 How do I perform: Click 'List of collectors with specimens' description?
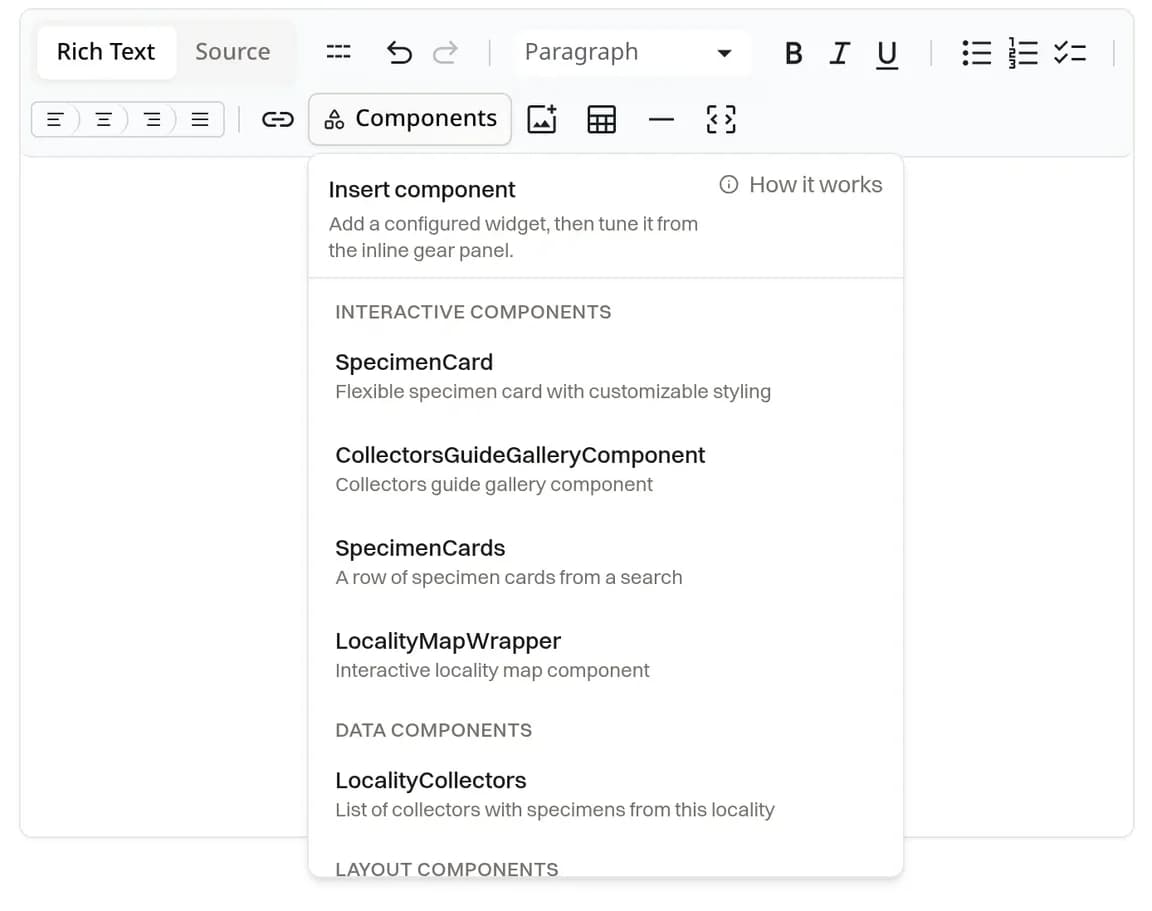click(555, 810)
